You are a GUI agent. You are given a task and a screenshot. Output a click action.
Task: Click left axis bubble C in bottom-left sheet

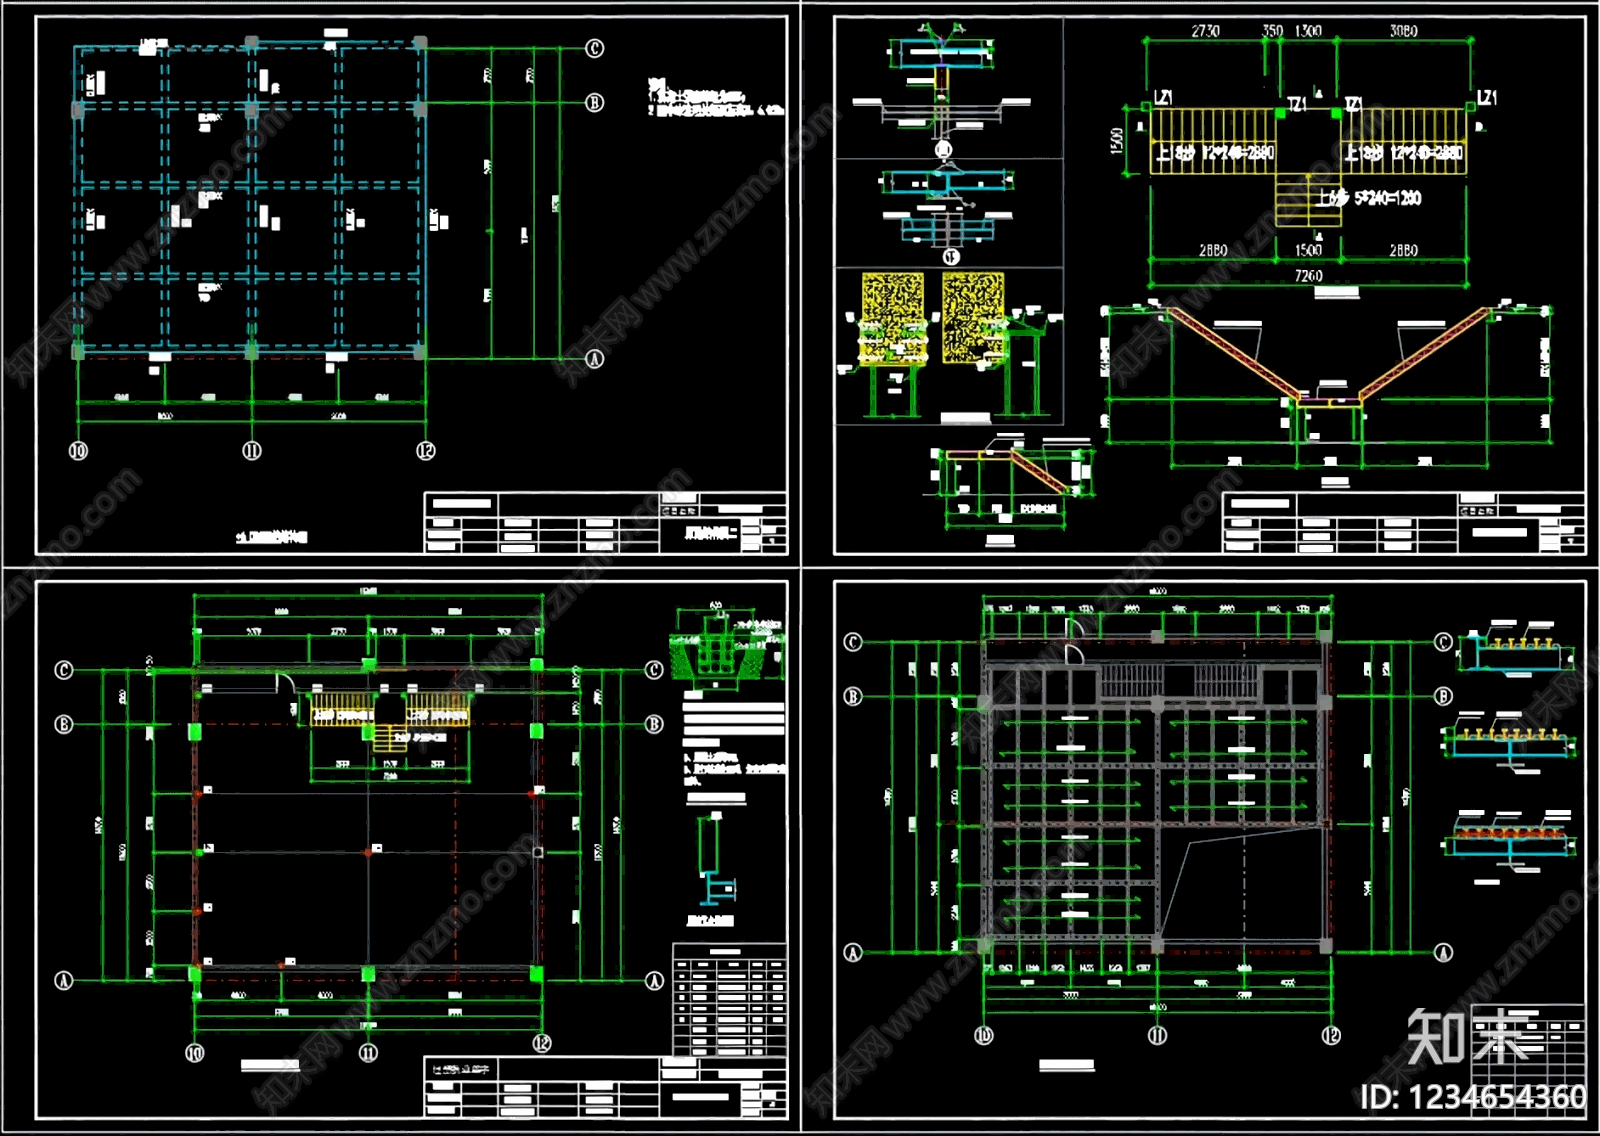(x=63, y=670)
